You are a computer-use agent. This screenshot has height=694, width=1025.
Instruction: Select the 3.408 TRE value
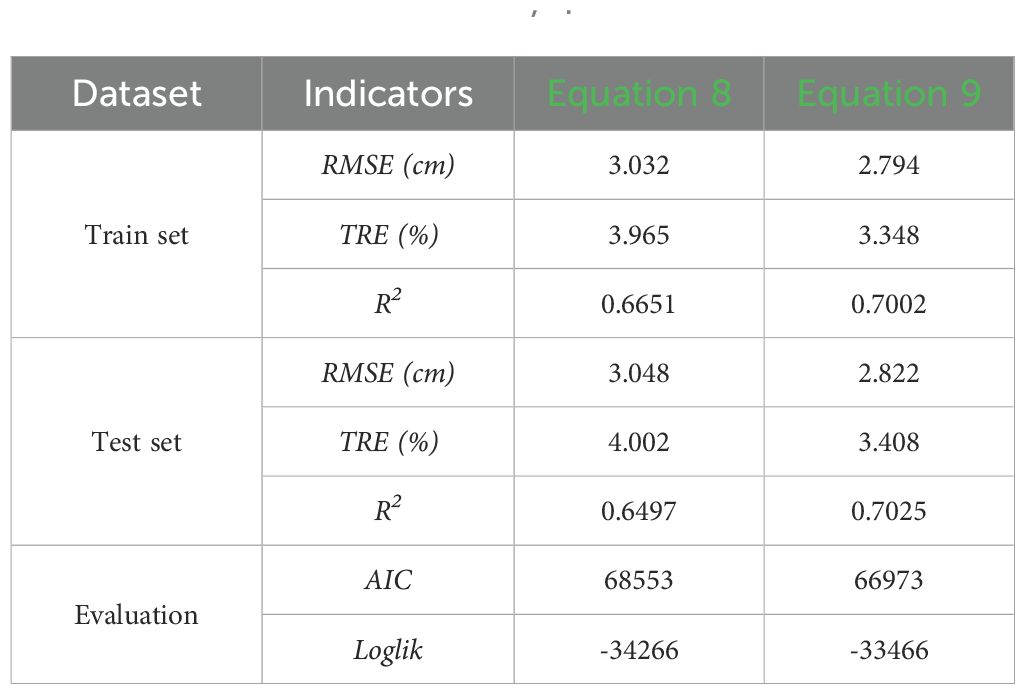coord(888,442)
